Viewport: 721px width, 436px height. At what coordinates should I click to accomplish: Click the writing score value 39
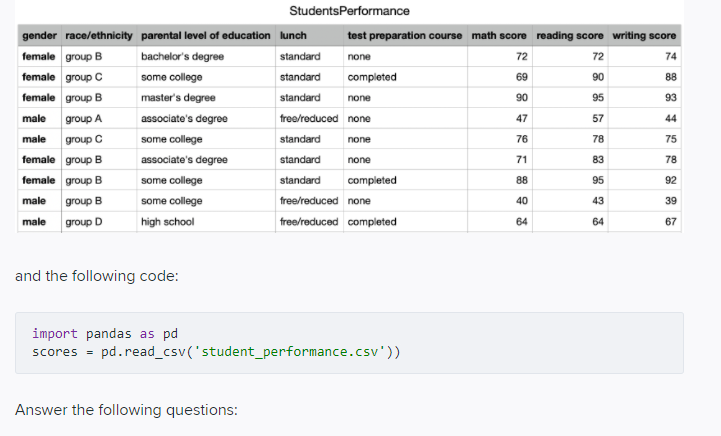coord(670,201)
